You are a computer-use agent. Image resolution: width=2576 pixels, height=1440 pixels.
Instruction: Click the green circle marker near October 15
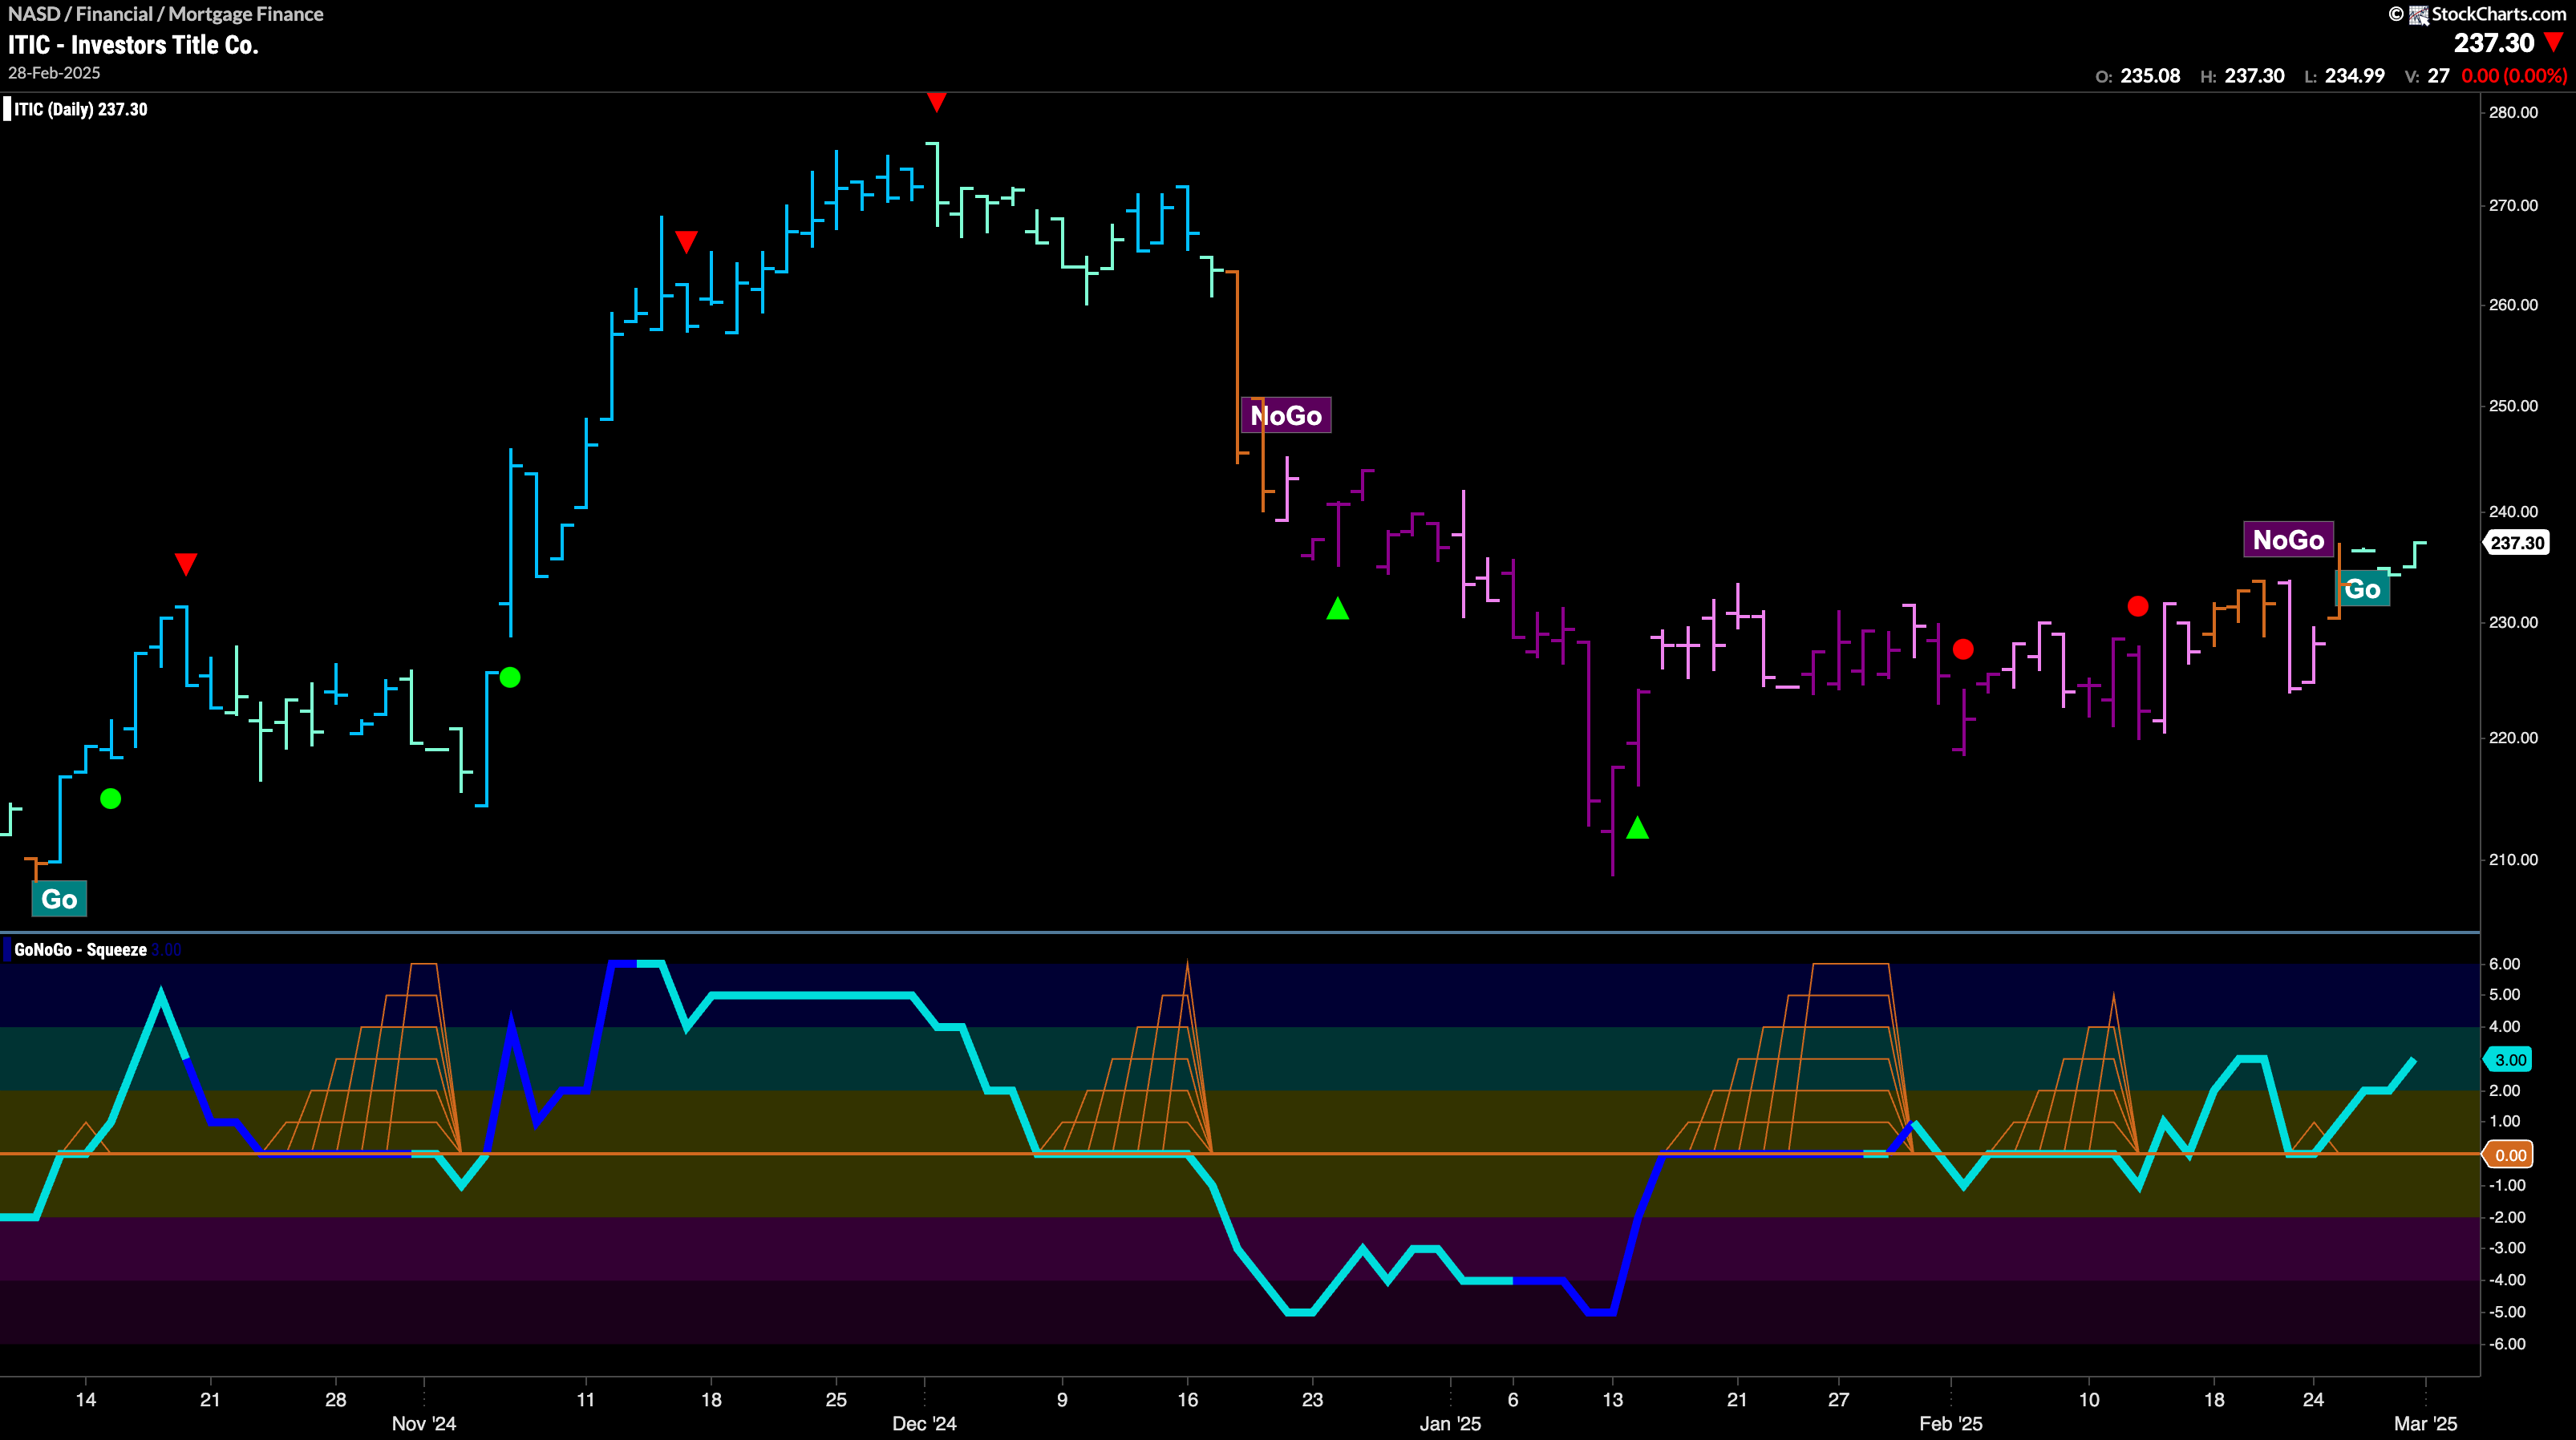111,798
